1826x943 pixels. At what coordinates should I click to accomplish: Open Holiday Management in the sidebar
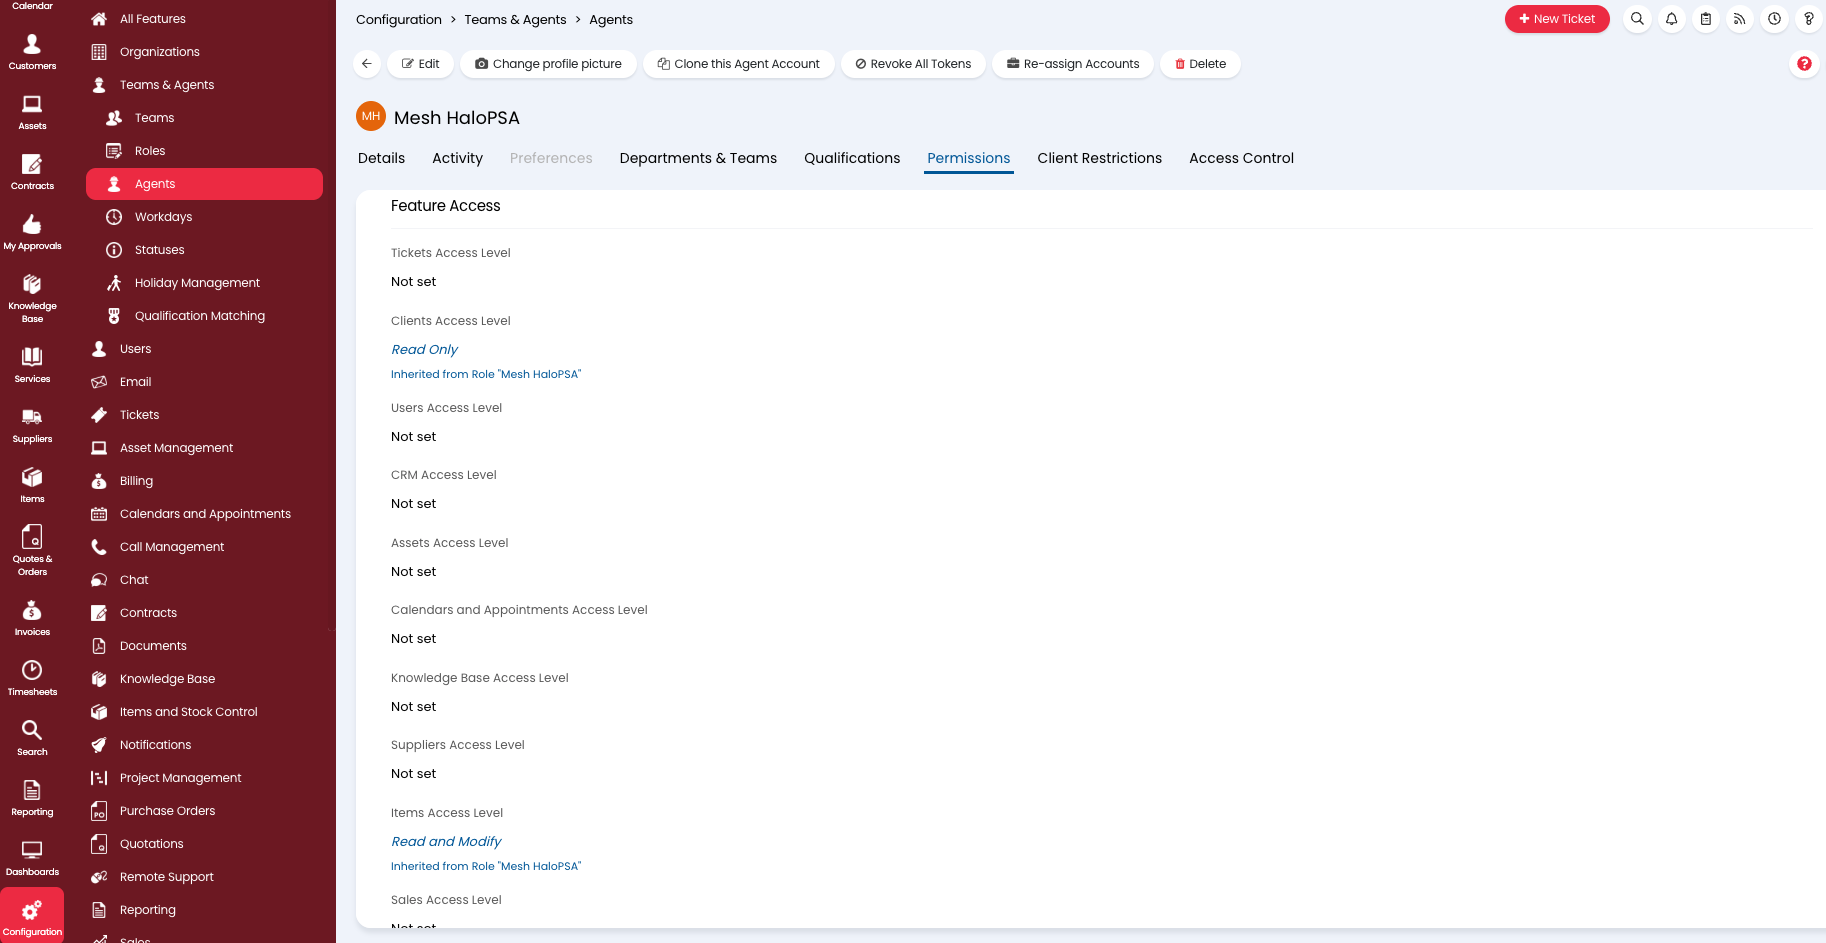(204, 283)
